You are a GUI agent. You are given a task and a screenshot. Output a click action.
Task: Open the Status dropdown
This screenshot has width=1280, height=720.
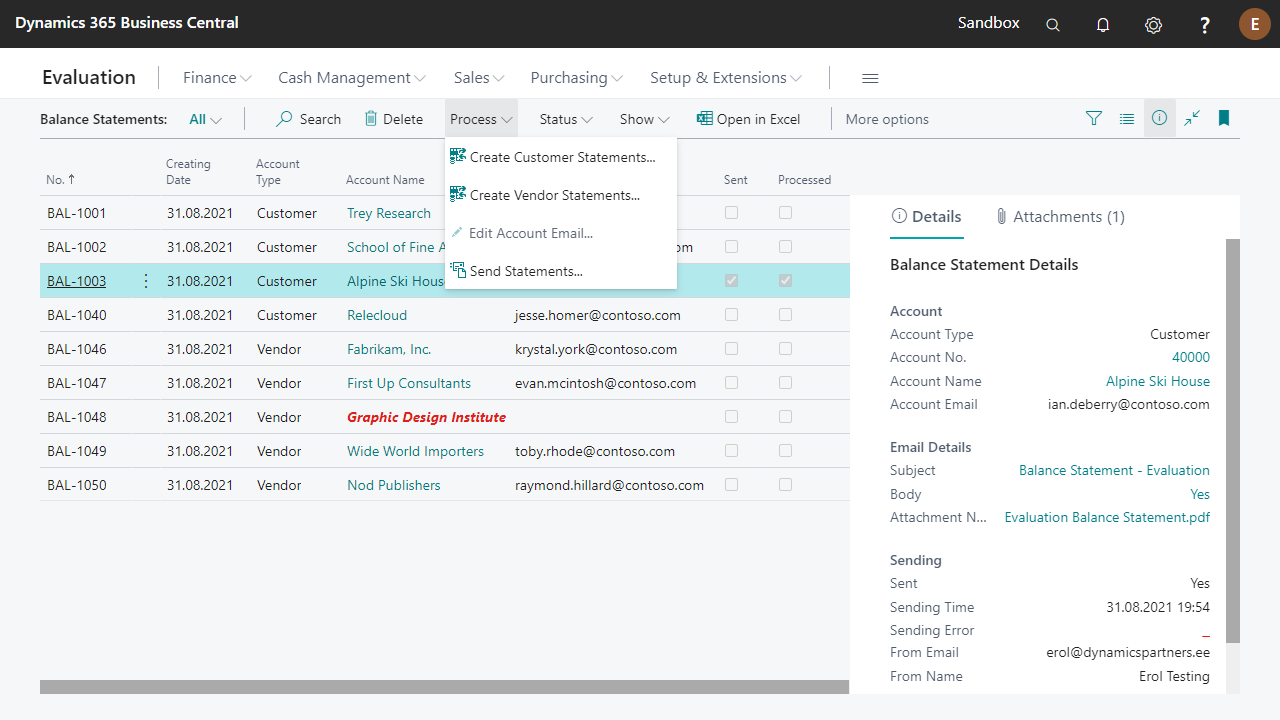coord(566,119)
